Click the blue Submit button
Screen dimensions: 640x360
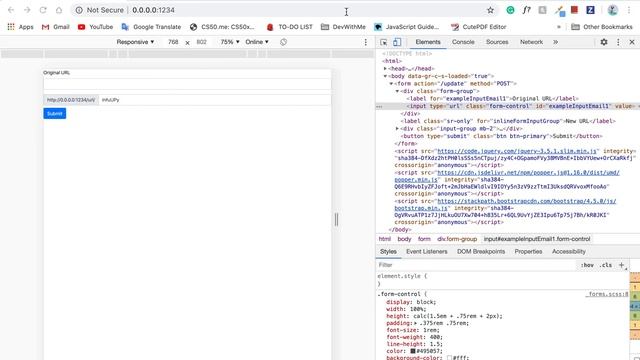point(55,113)
